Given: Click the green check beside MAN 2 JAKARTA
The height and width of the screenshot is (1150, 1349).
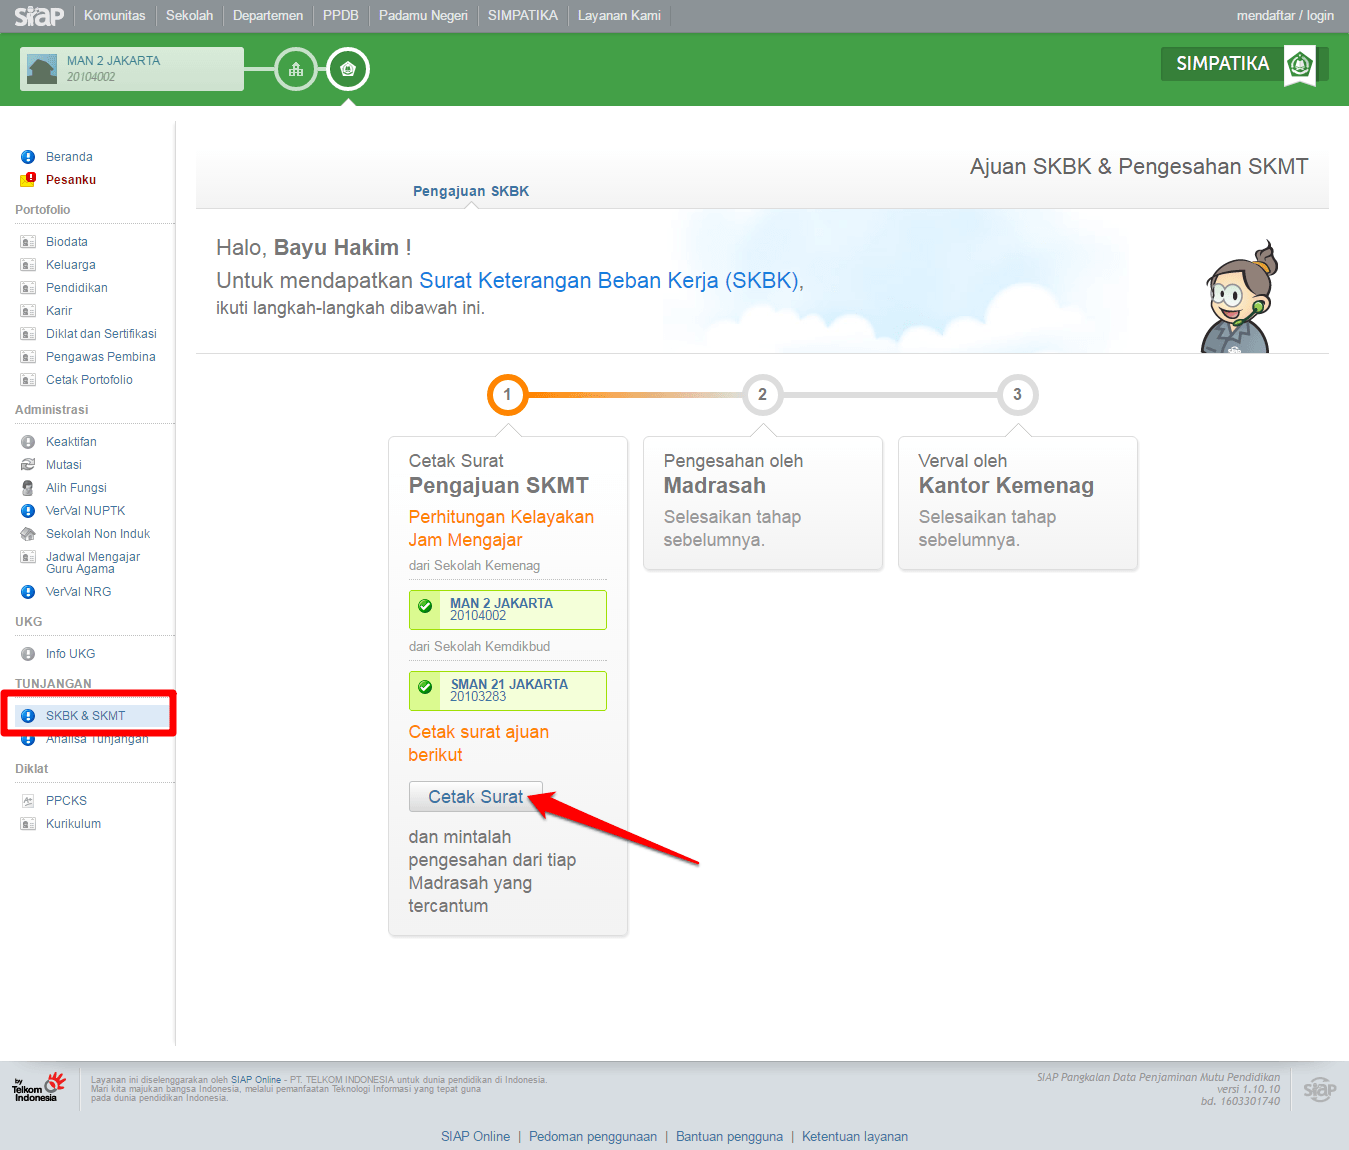Looking at the screenshot, I should click(425, 606).
